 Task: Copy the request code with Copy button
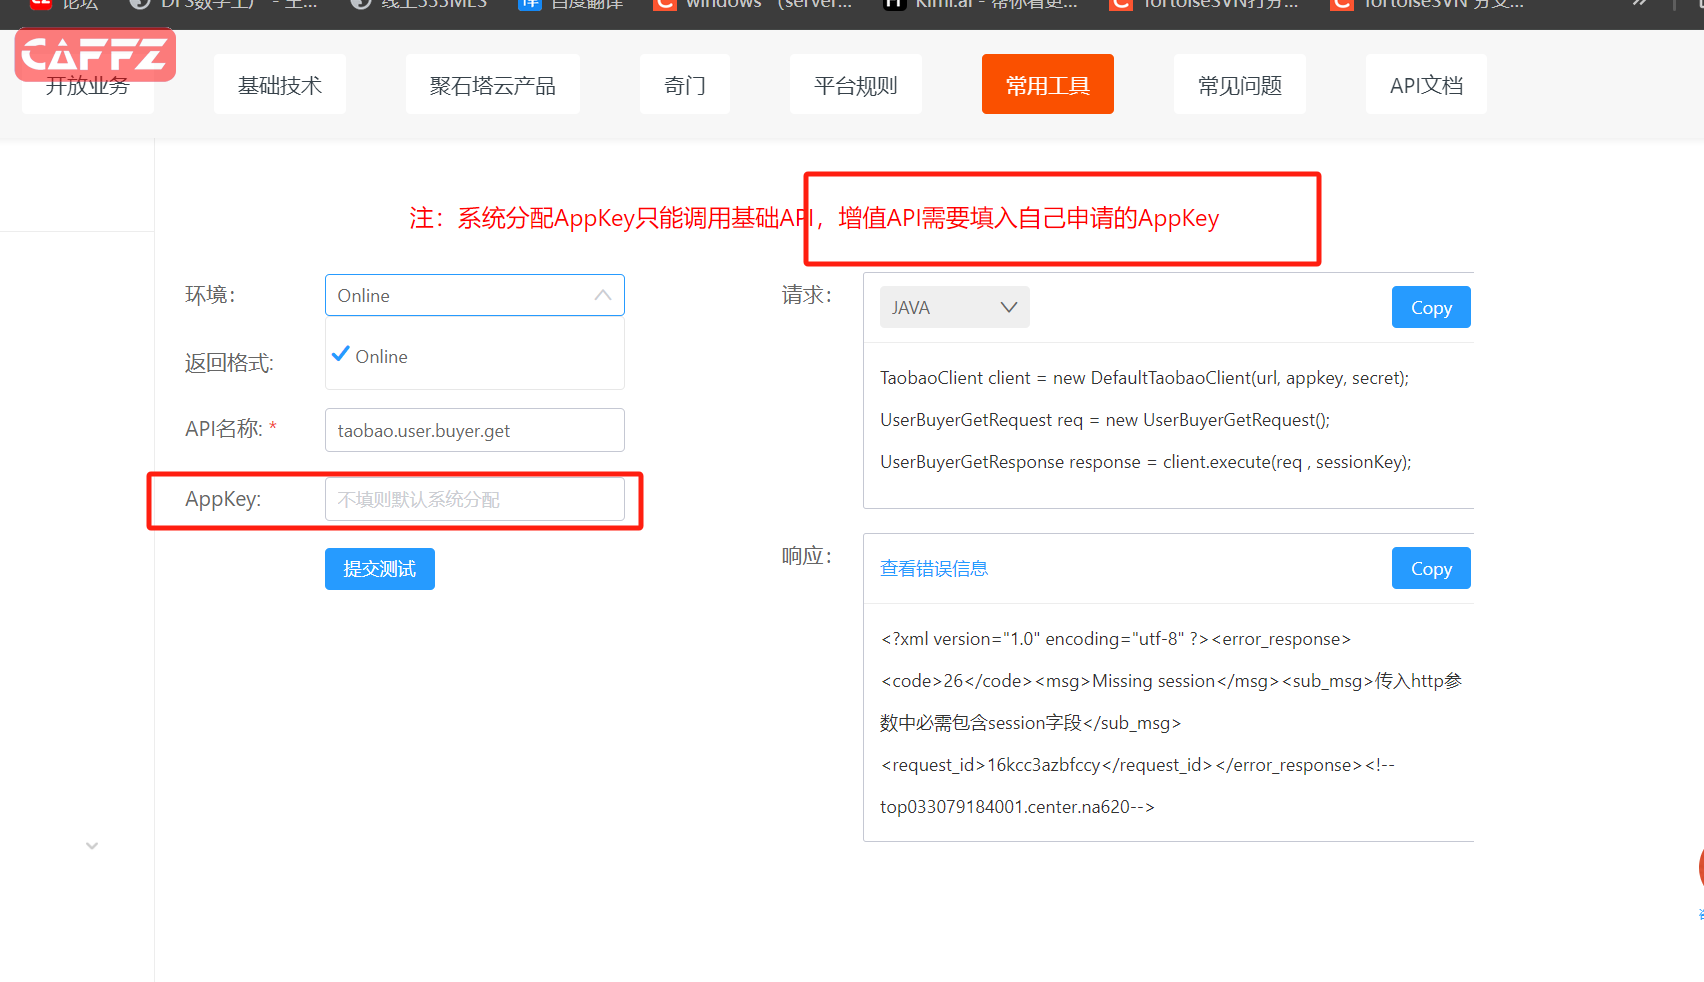pyautogui.click(x=1430, y=307)
